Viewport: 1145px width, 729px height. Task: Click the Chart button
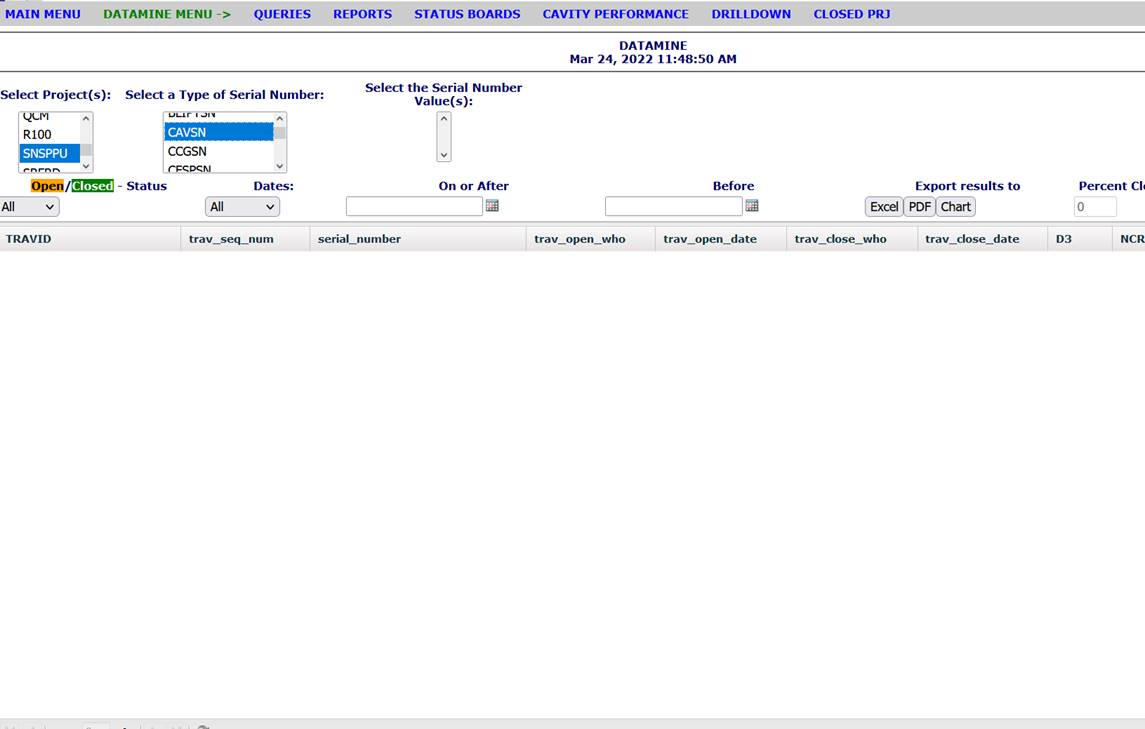point(955,207)
